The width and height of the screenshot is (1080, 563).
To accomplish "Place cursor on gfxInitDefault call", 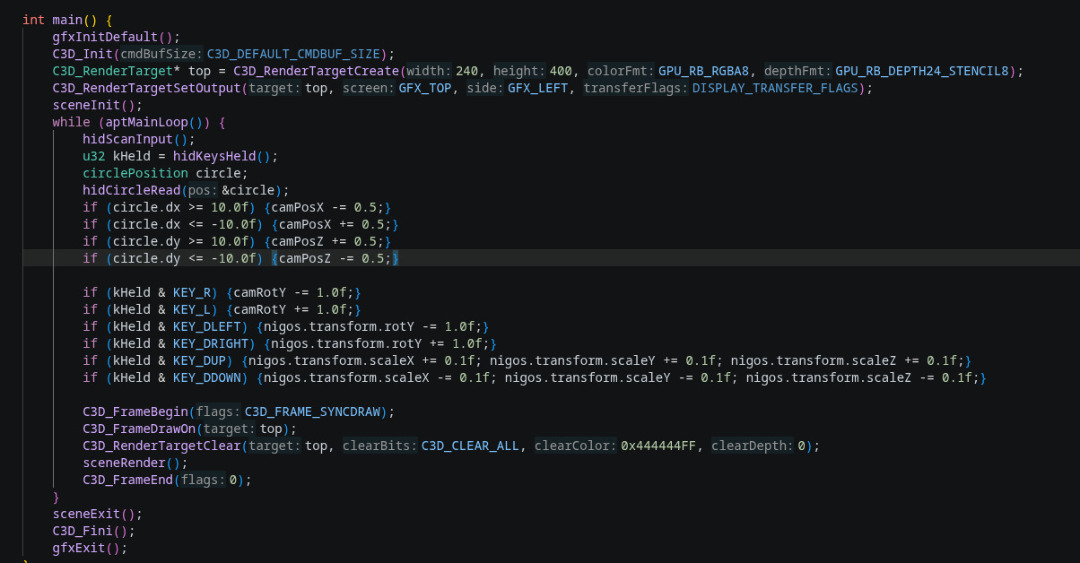I will tap(105, 37).
